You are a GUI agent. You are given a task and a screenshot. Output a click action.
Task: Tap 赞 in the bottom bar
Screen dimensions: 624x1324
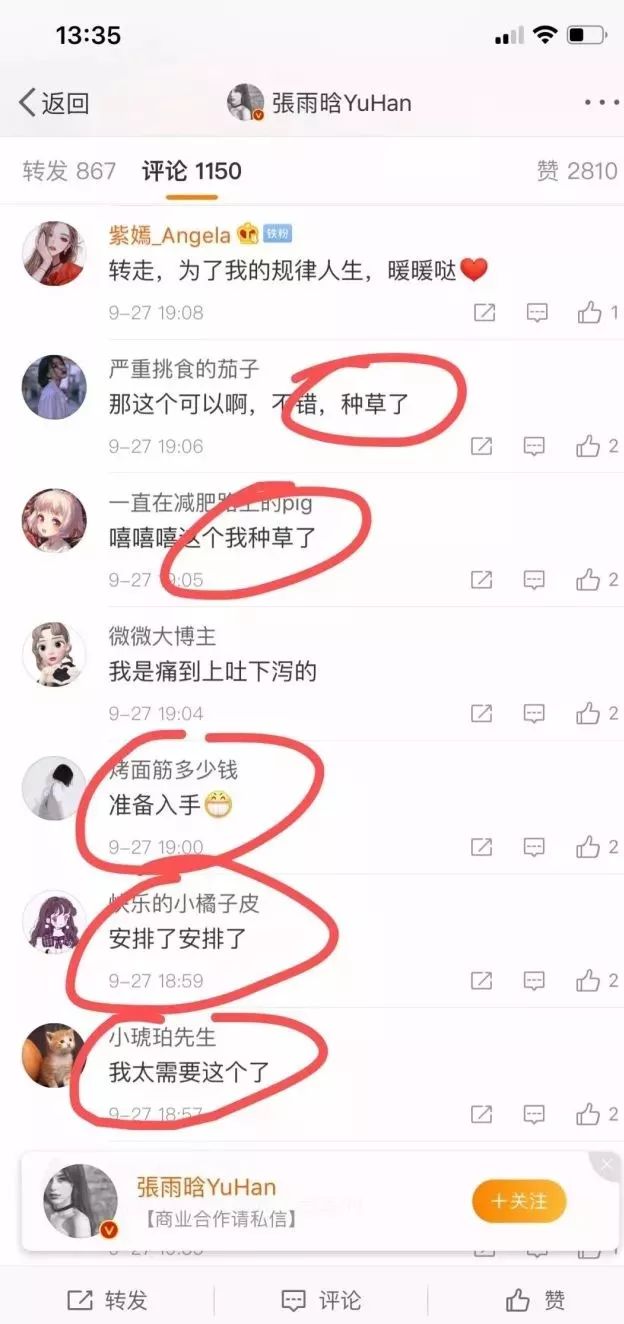[x=535, y=1300]
